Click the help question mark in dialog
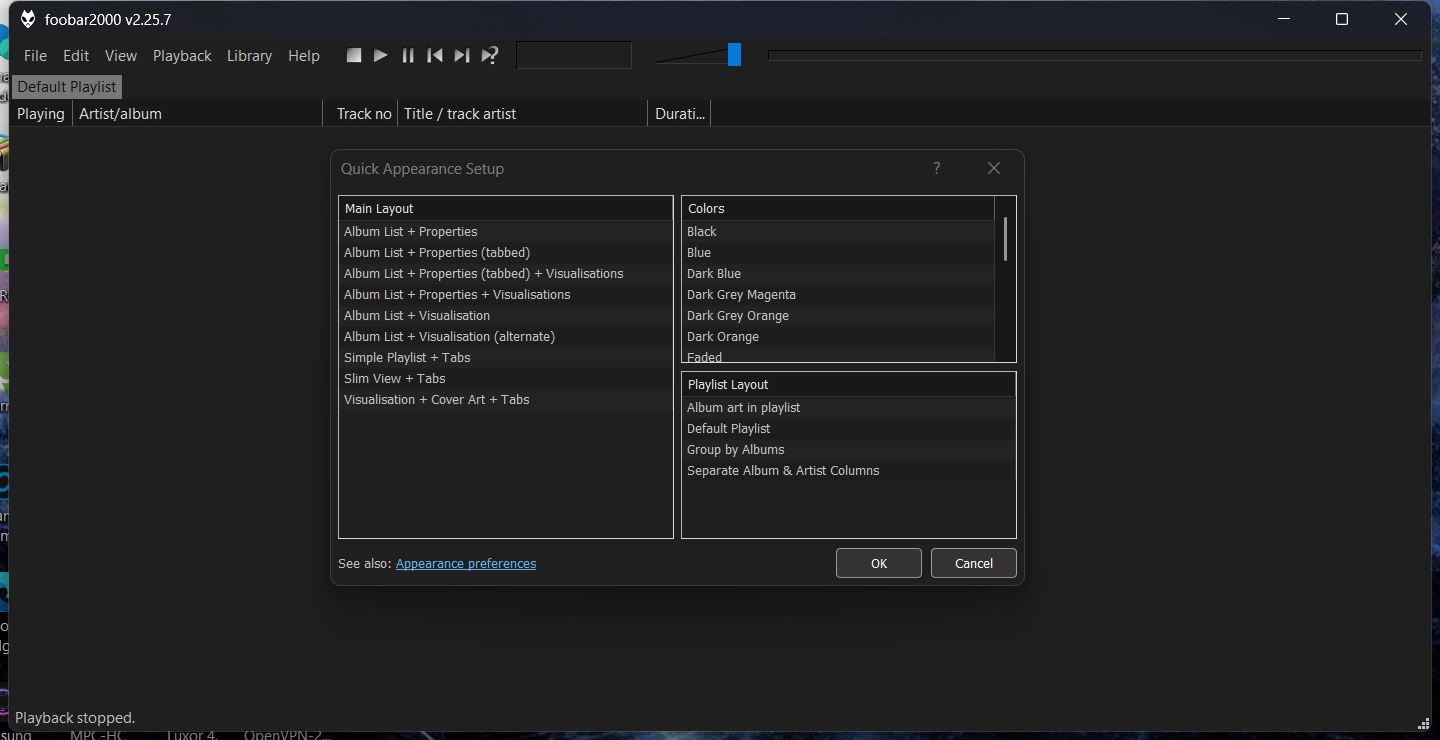This screenshot has width=1440, height=740. point(937,168)
